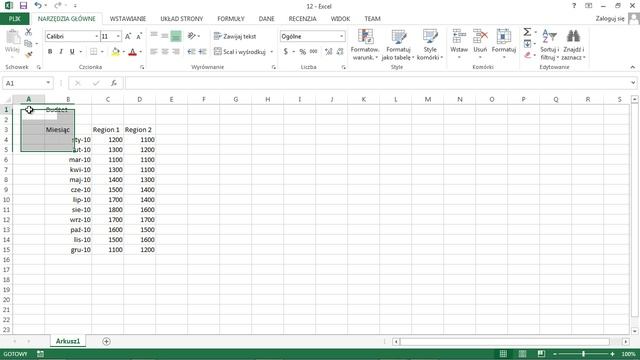Toggle Zawijaj tekst wrap text
Viewport: 640px width, 360px height.
pyautogui.click(x=235, y=36)
